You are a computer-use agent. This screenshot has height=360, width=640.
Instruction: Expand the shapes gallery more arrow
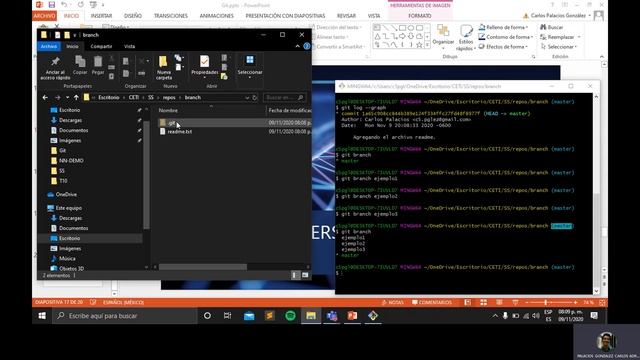pos(427,45)
